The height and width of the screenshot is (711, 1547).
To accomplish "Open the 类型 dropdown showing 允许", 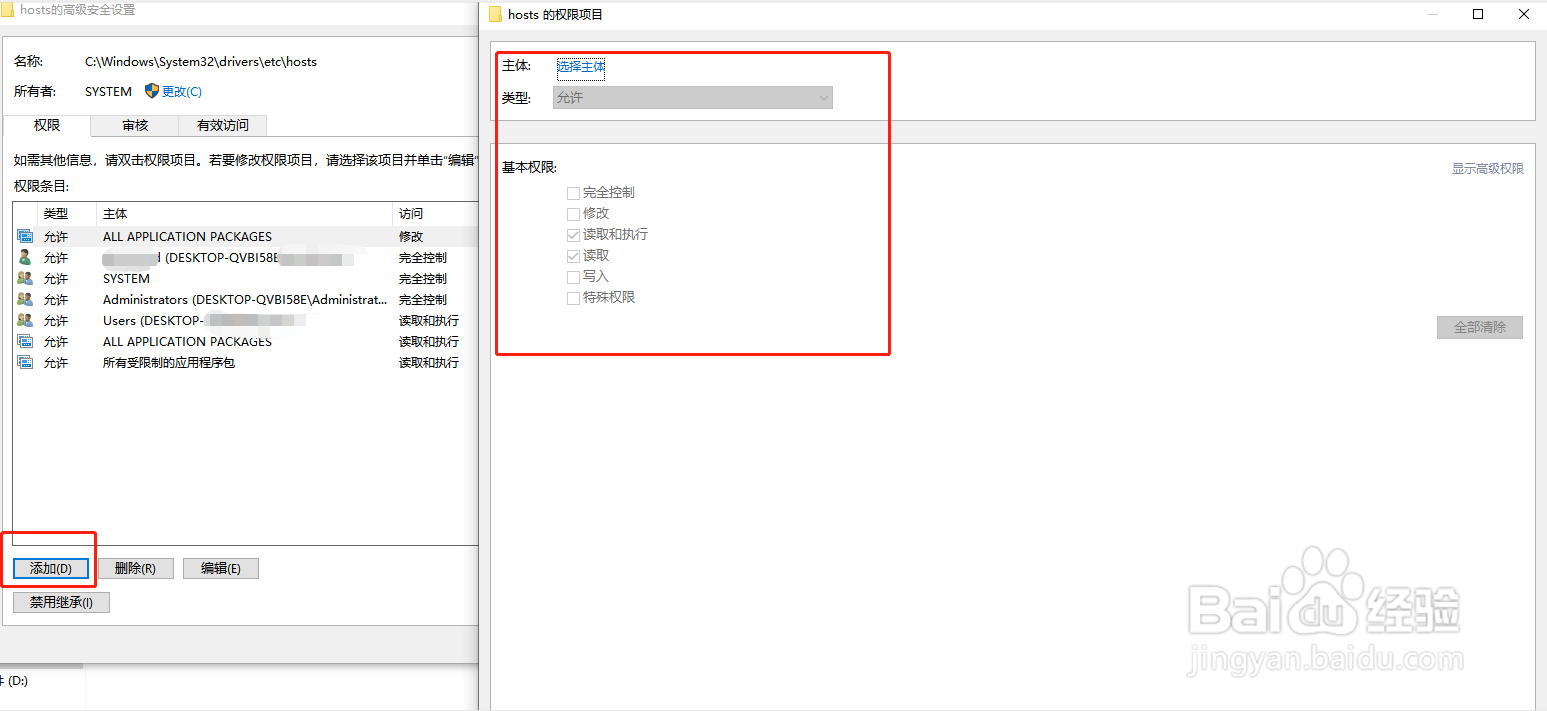I will click(693, 97).
